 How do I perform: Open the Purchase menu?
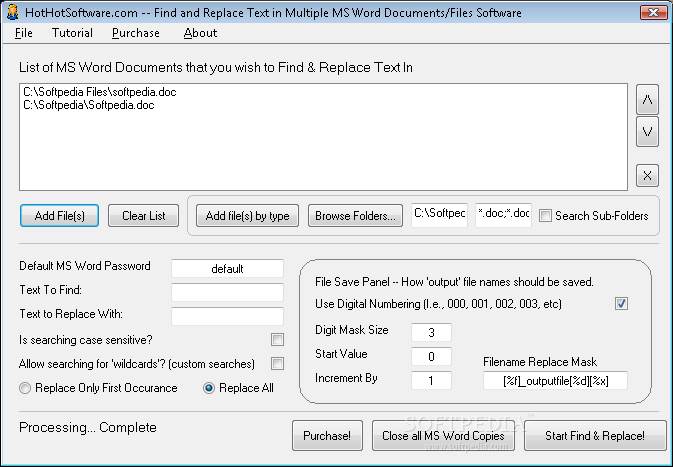(136, 33)
